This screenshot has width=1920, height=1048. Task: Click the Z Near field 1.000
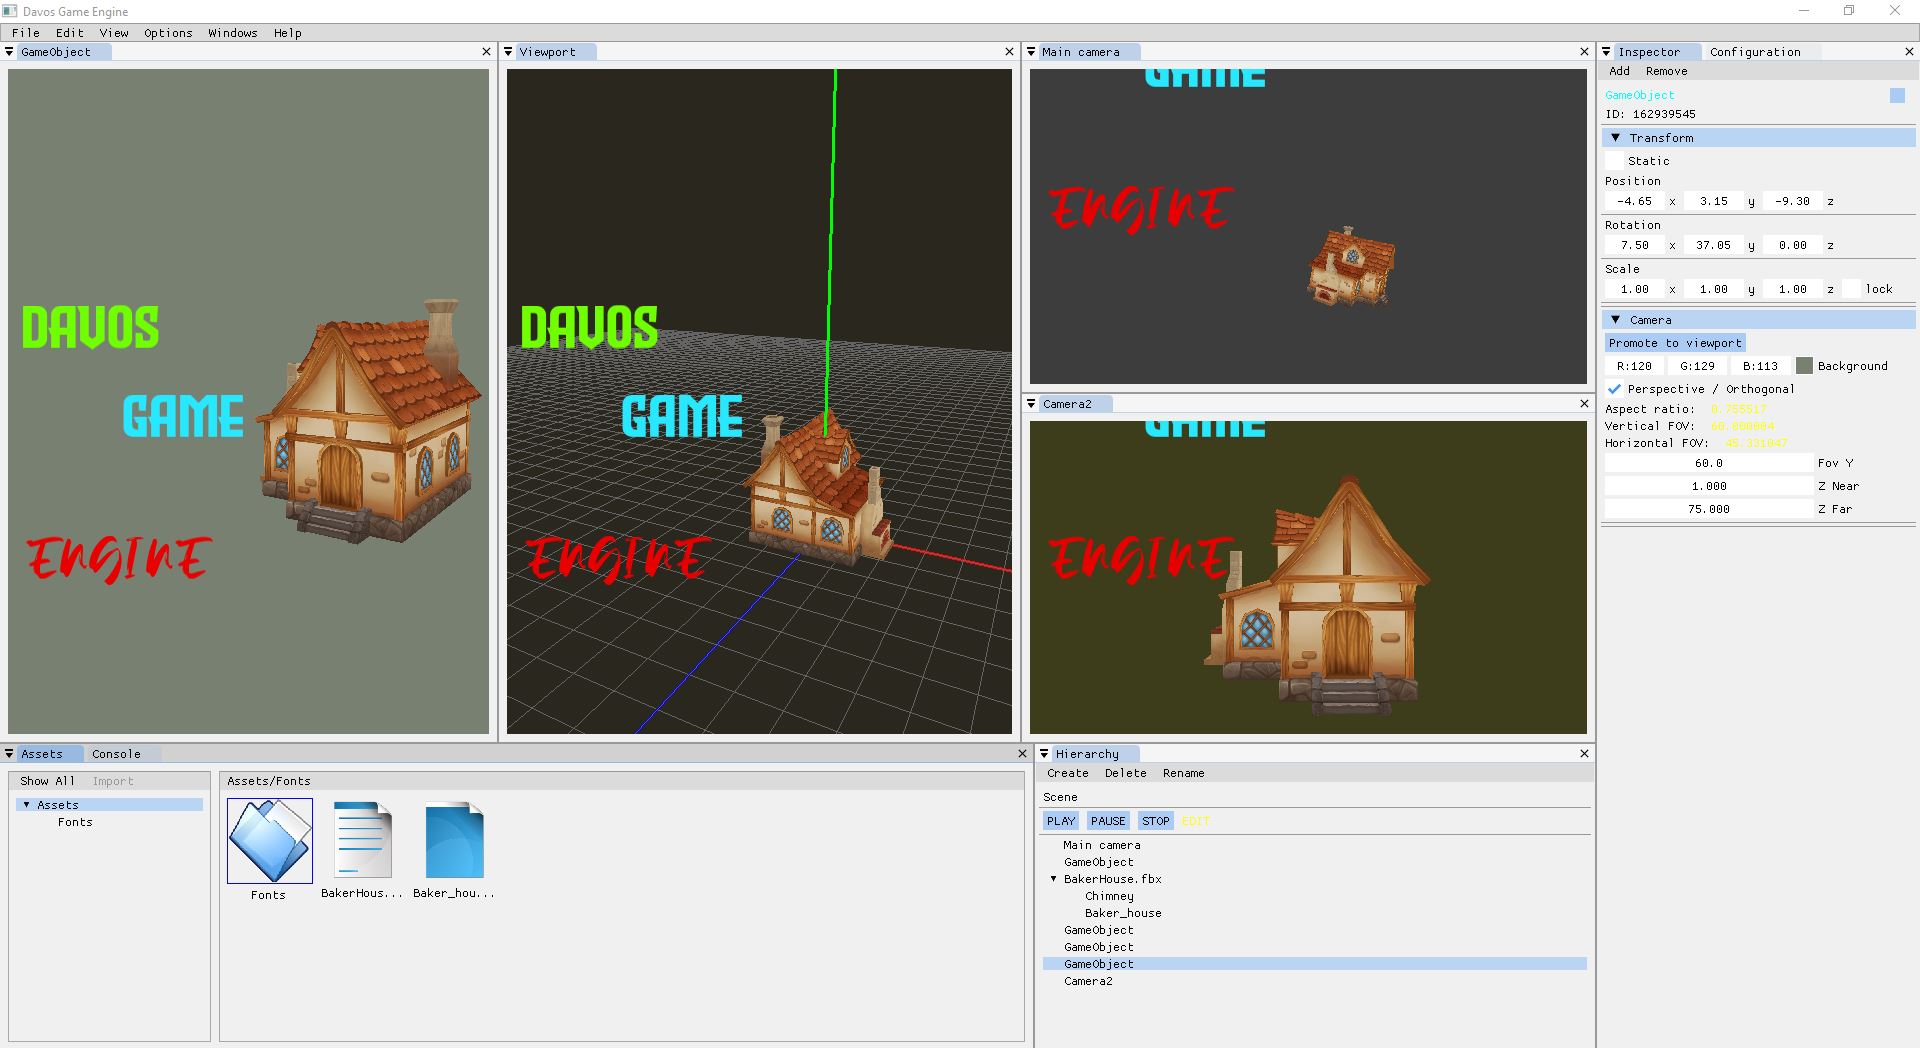pyautogui.click(x=1709, y=486)
